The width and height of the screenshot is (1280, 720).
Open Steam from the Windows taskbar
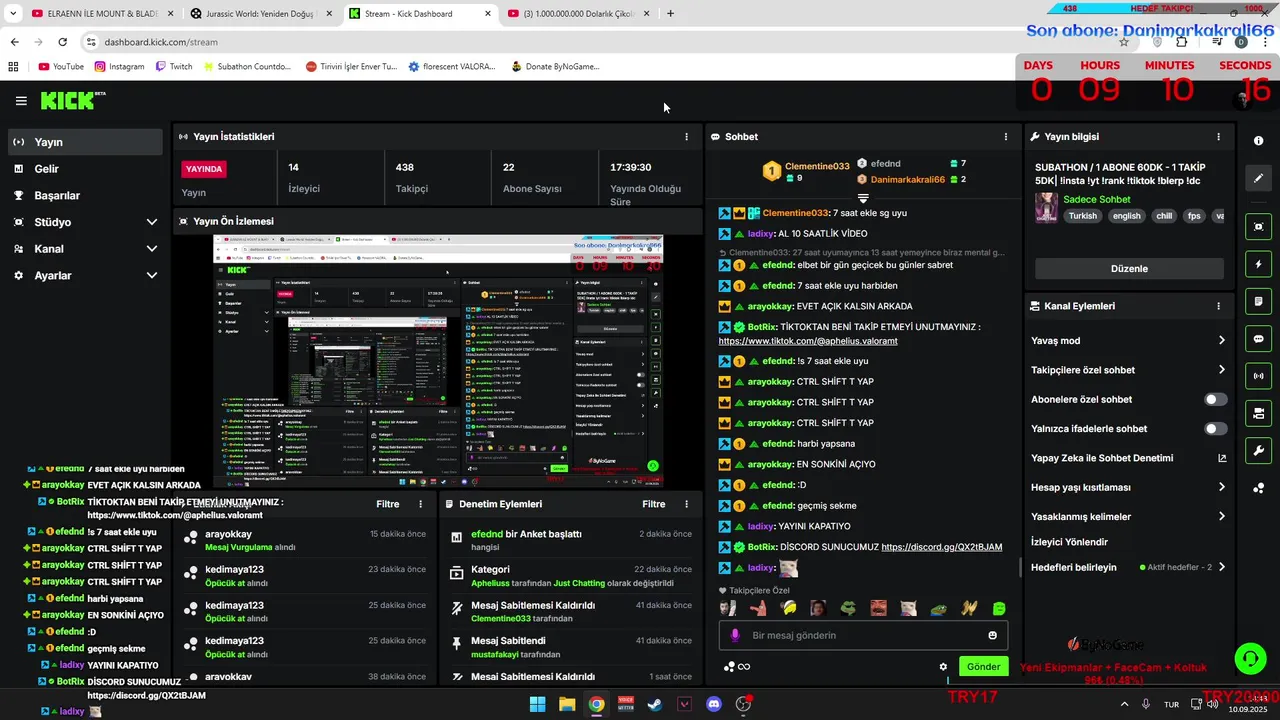[x=655, y=704]
